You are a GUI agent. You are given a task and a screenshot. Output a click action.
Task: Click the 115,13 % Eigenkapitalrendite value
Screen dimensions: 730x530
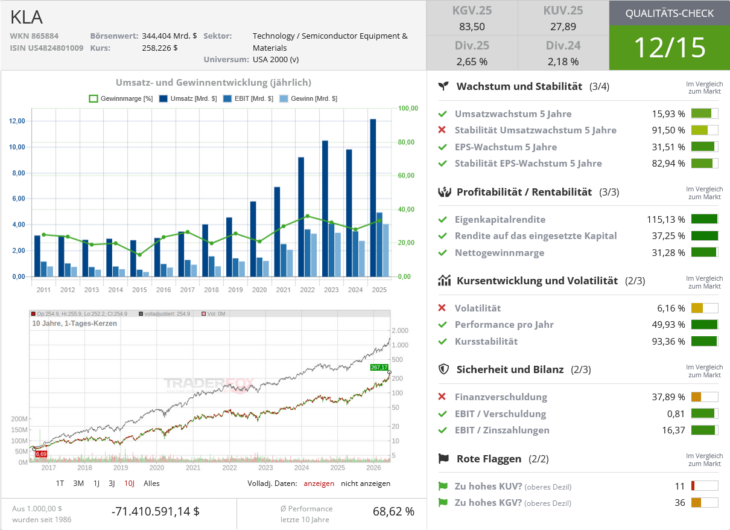666,219
